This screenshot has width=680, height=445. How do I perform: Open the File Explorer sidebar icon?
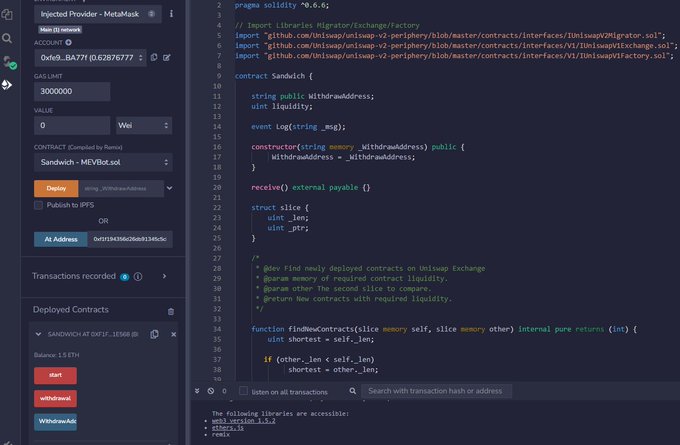pyautogui.click(x=7, y=15)
